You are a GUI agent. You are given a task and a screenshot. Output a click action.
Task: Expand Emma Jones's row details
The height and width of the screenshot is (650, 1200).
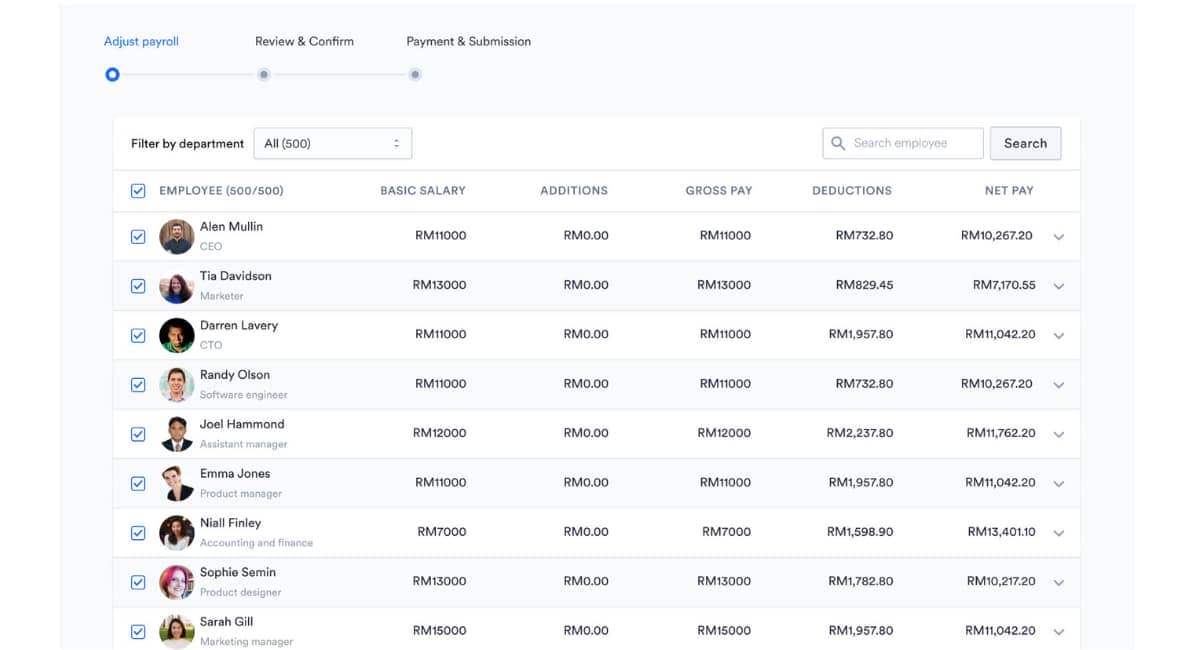1058,483
